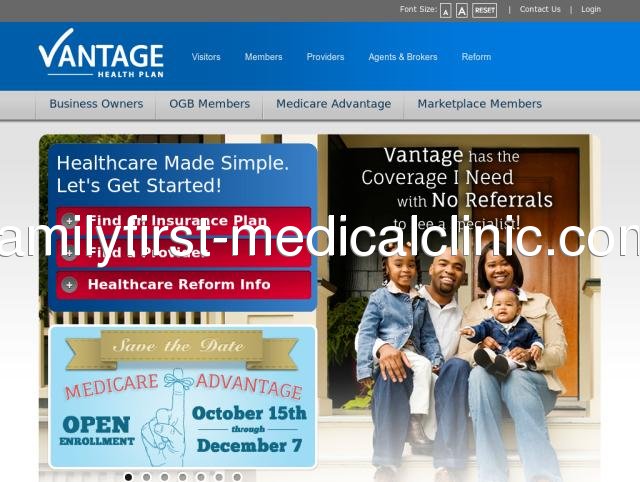This screenshot has height=482, width=640.
Task: Open the Medicare Advantage tab
Action: (333, 104)
